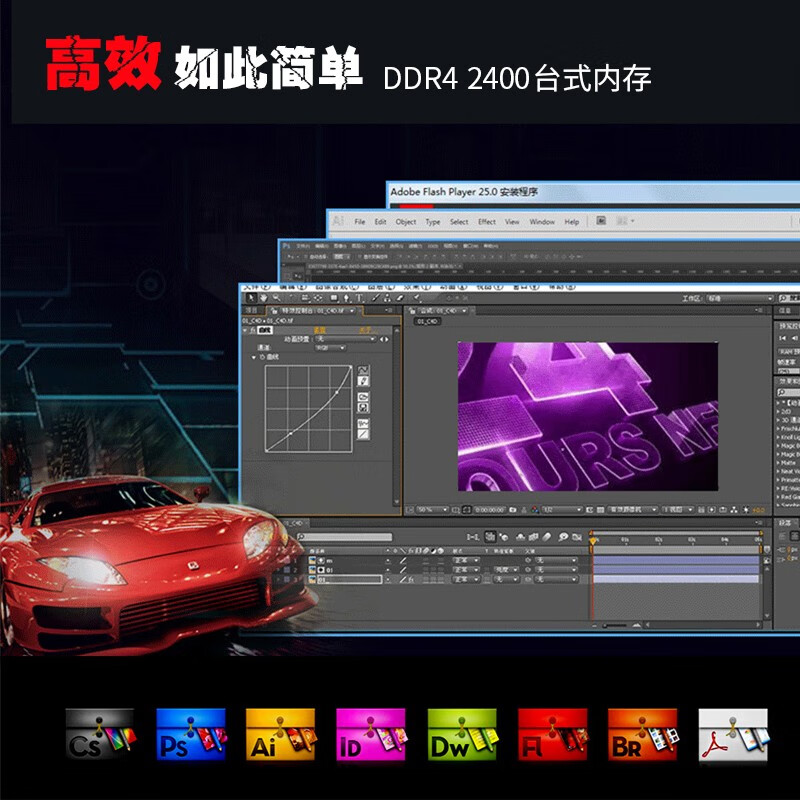This screenshot has width=800, height=800.
Task: Click the timeline zoom slider at the bottom
Action: pos(615,625)
